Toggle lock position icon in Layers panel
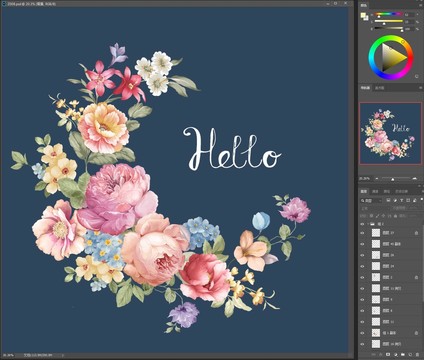 tap(383, 216)
